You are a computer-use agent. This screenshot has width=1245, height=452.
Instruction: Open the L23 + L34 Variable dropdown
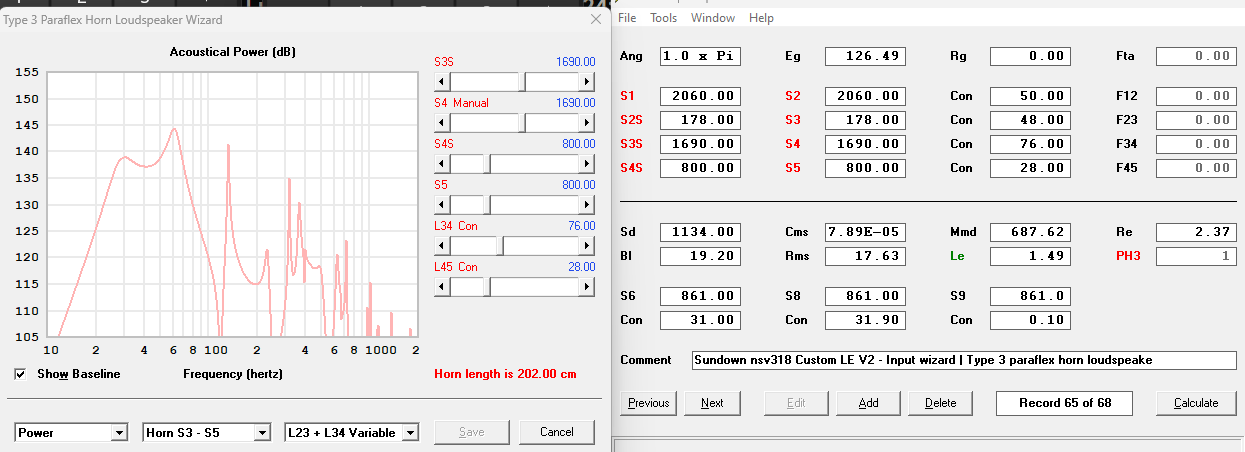click(410, 433)
